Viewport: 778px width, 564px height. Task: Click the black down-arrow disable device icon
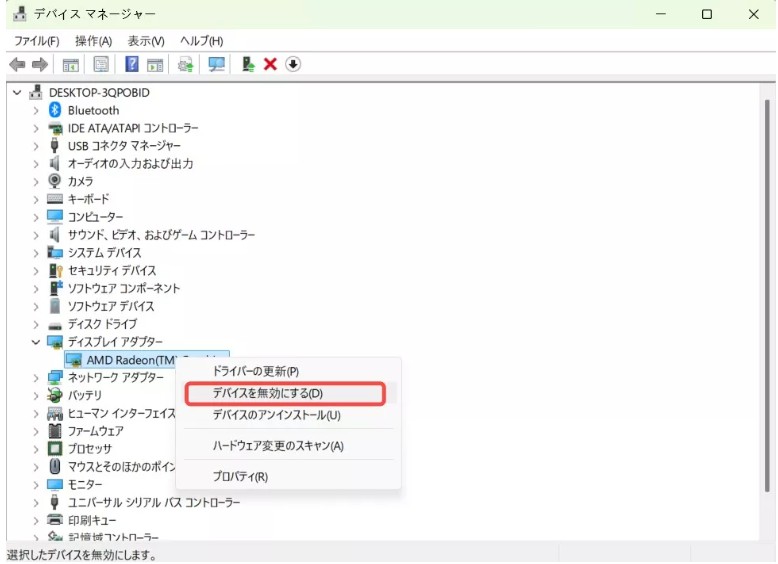pyautogui.click(x=293, y=64)
